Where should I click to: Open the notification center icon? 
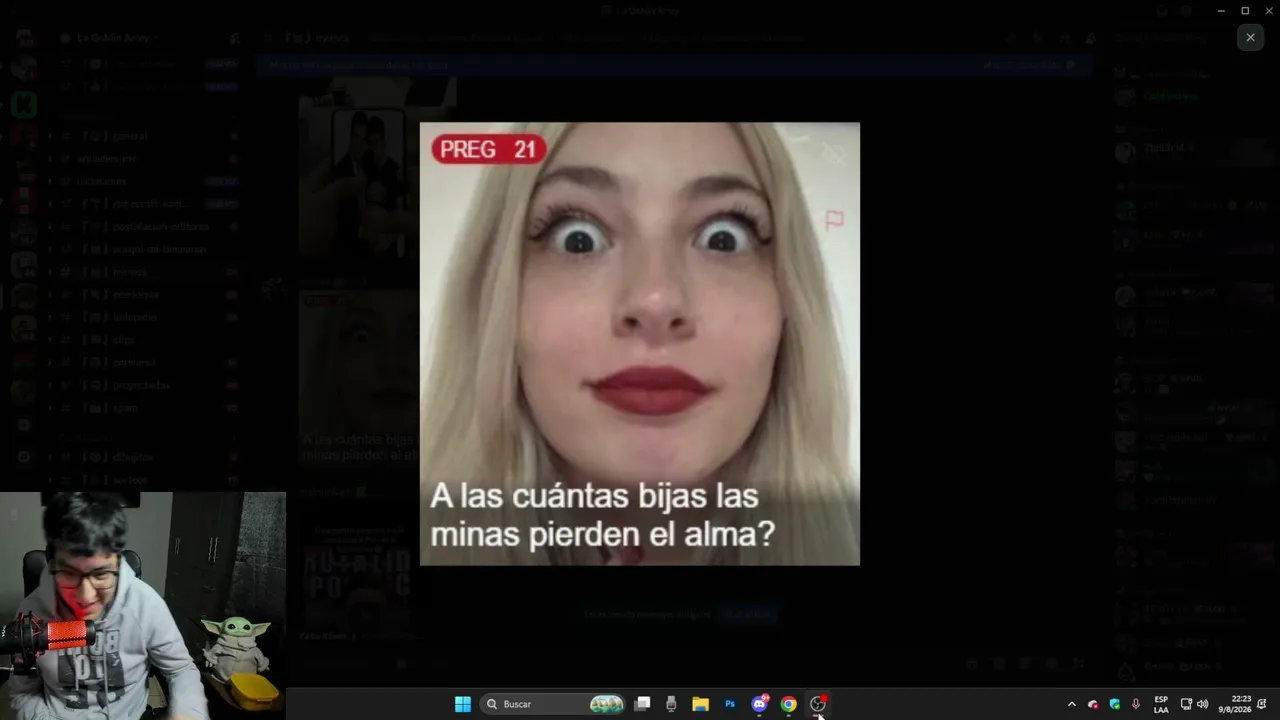pyautogui.click(x=1263, y=704)
